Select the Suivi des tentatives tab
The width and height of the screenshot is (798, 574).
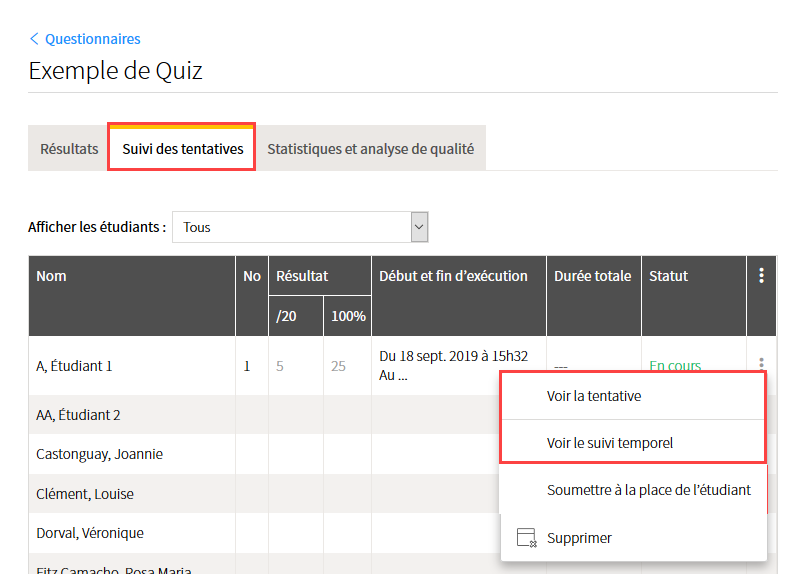(182, 148)
